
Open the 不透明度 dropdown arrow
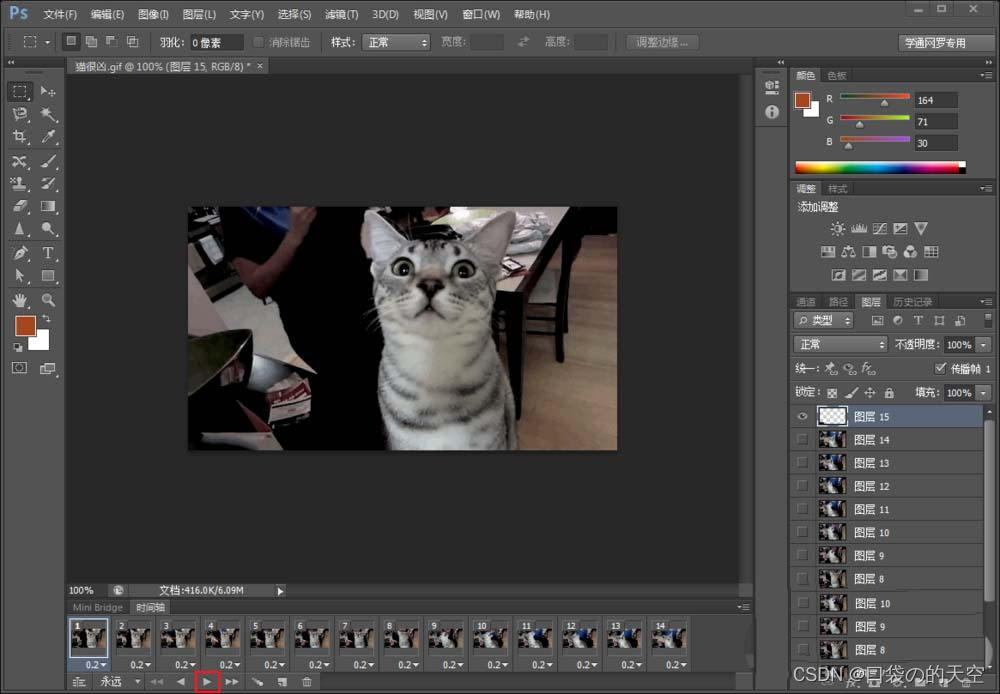(x=984, y=344)
